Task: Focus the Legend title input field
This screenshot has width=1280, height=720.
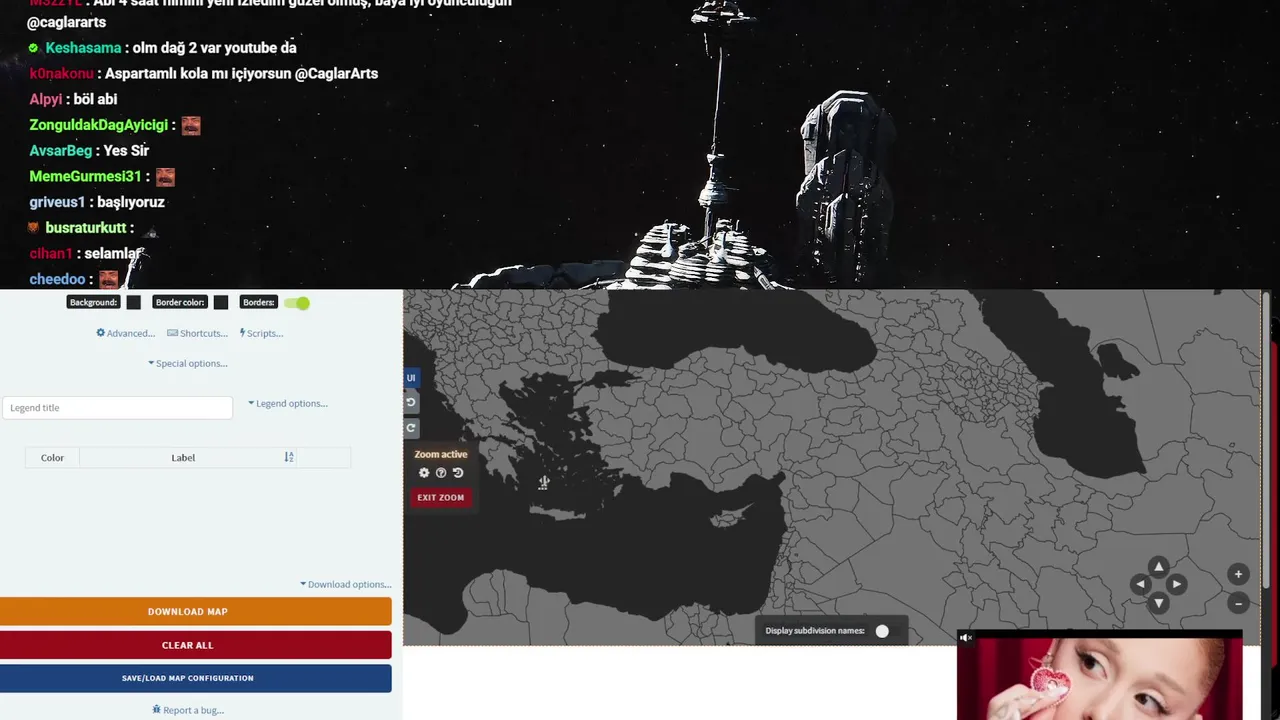Action: click(x=118, y=408)
